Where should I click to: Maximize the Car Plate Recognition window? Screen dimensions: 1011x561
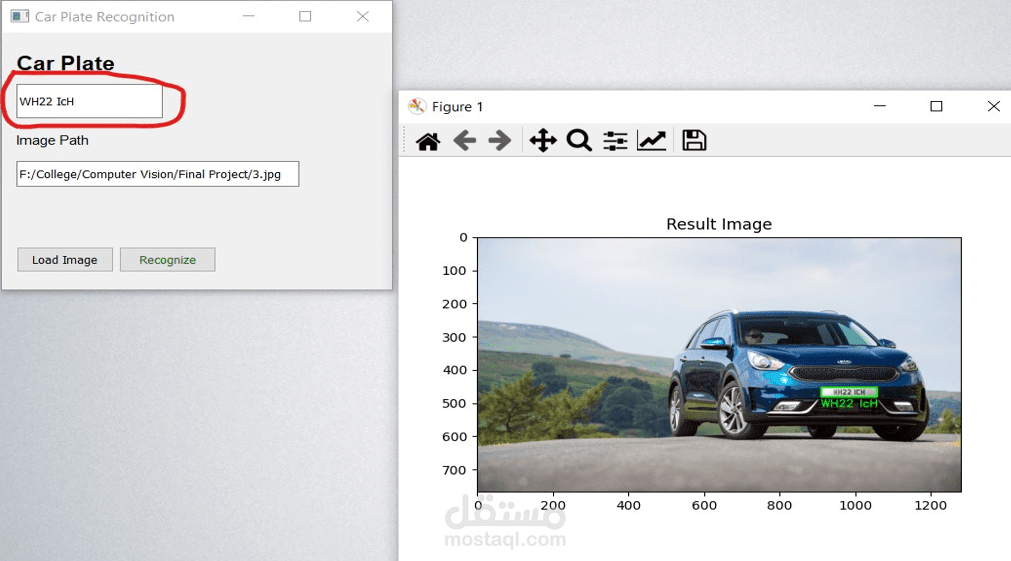click(x=305, y=16)
